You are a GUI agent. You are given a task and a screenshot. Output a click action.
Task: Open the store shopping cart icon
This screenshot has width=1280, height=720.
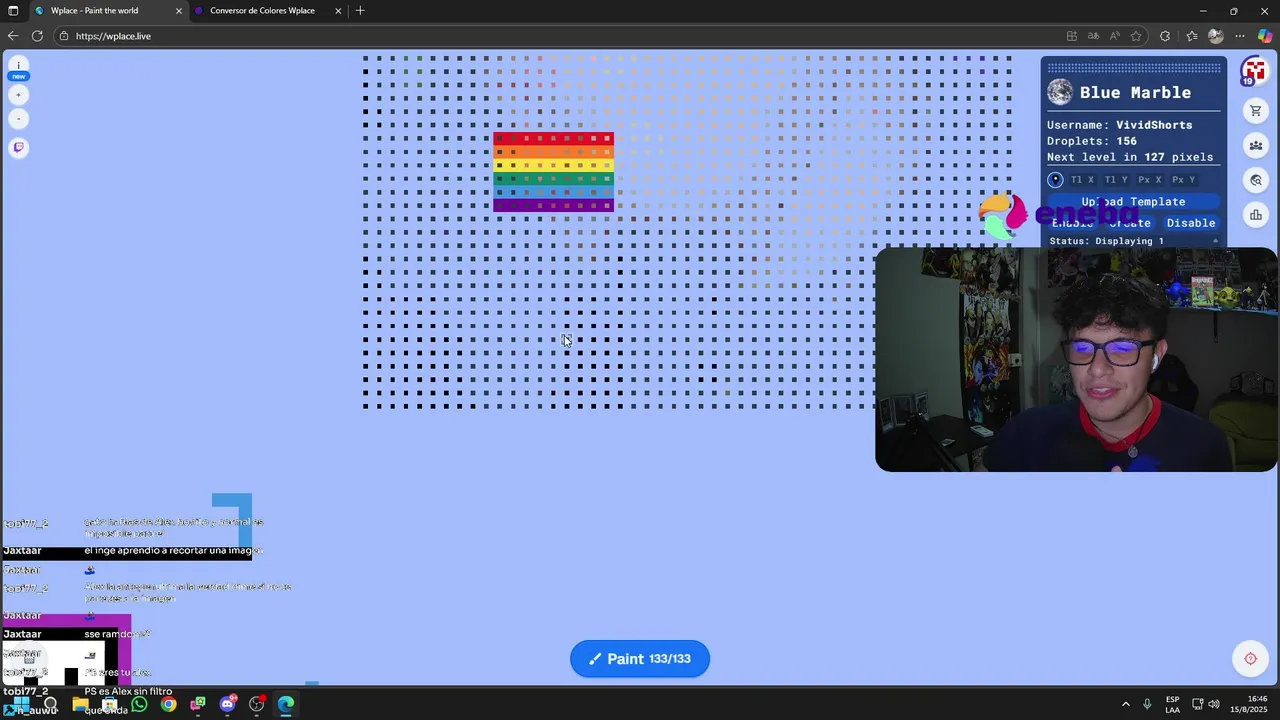tap(1256, 111)
